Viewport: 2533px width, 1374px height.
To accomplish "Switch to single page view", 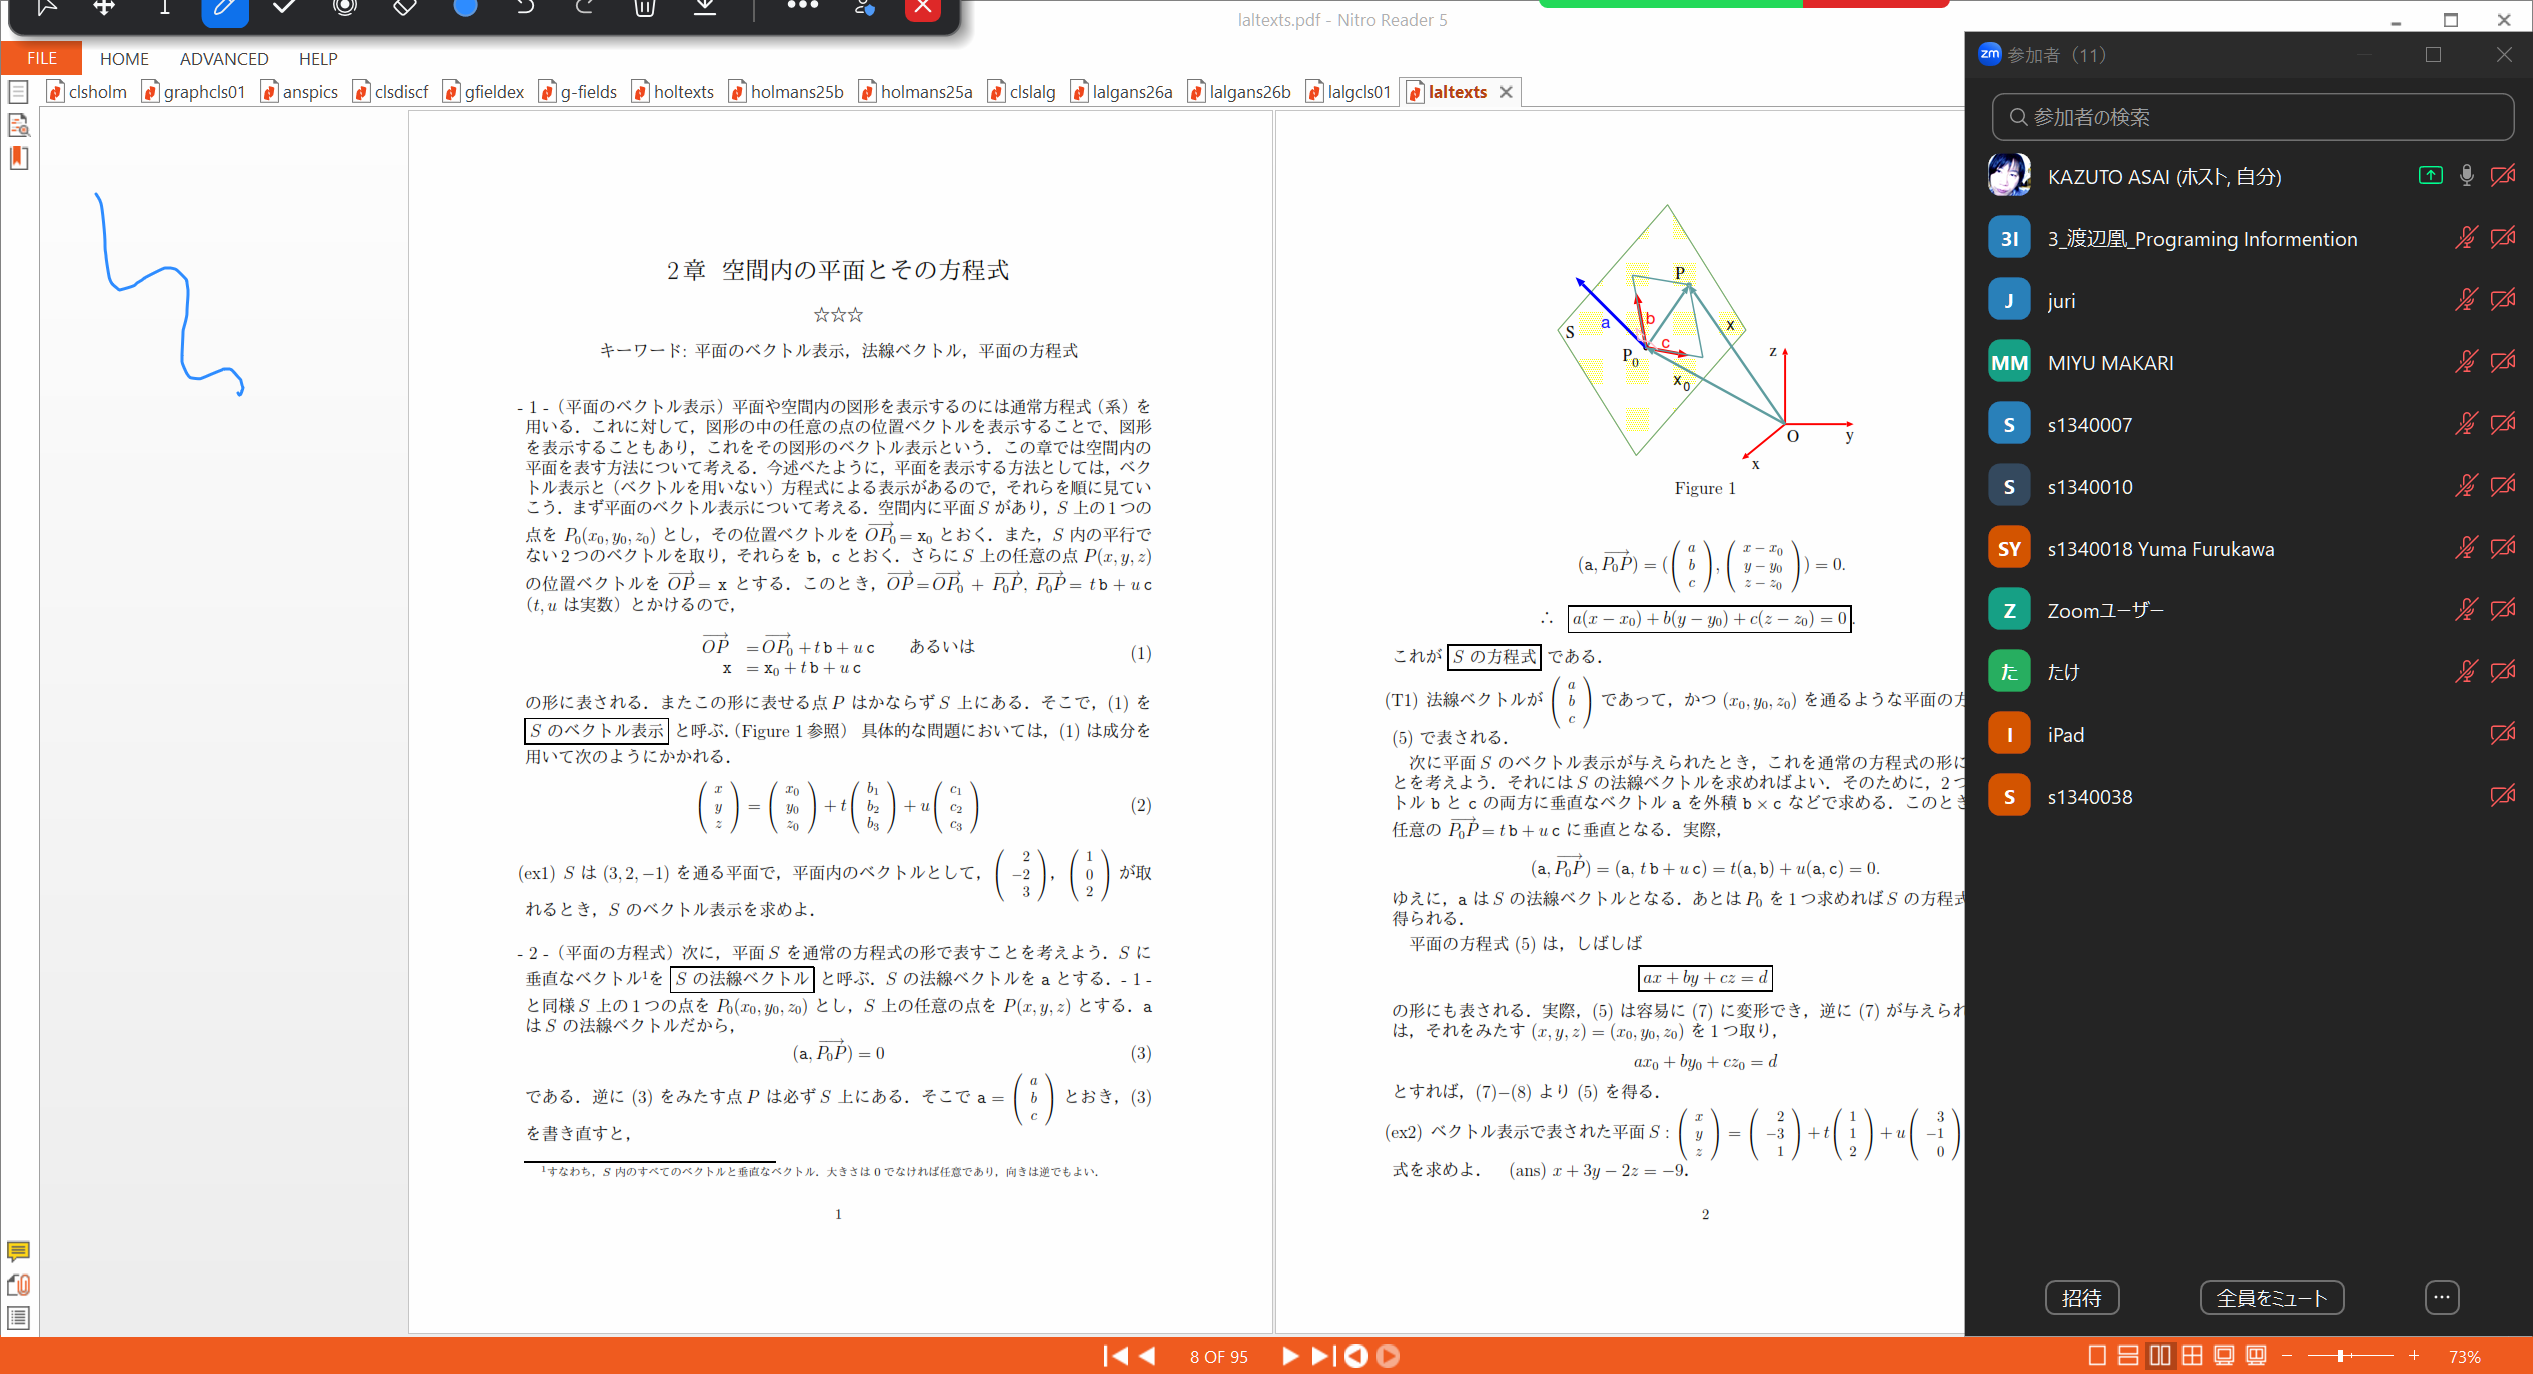I will (2097, 1356).
